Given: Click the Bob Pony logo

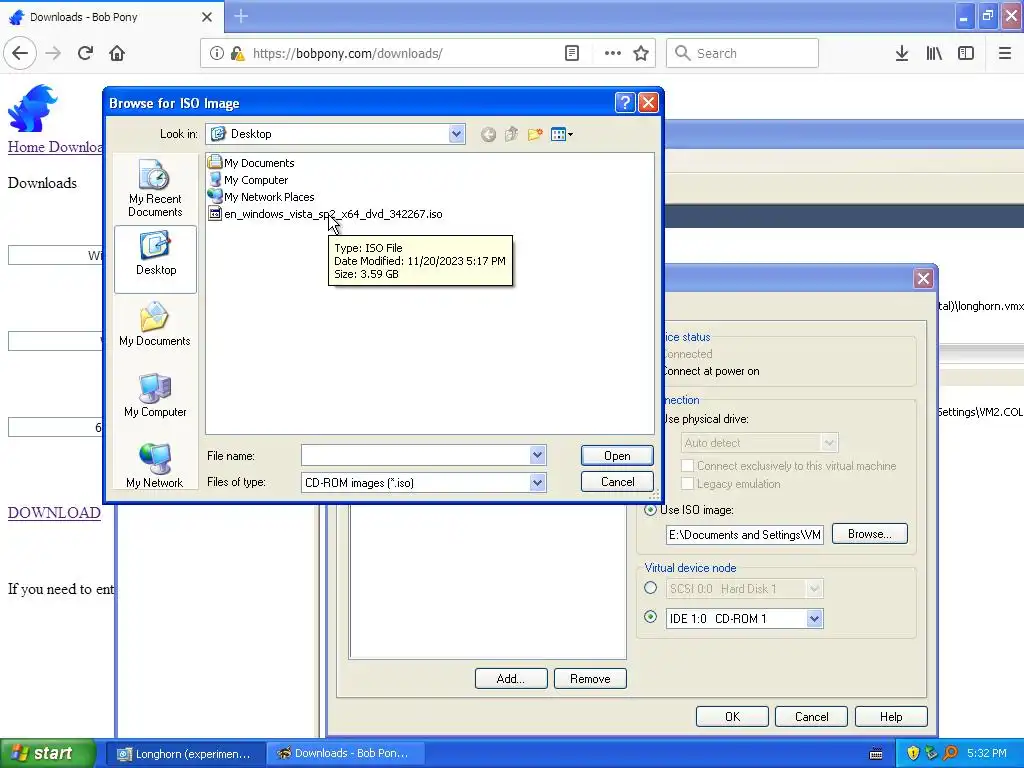Looking at the screenshot, I should (x=33, y=108).
